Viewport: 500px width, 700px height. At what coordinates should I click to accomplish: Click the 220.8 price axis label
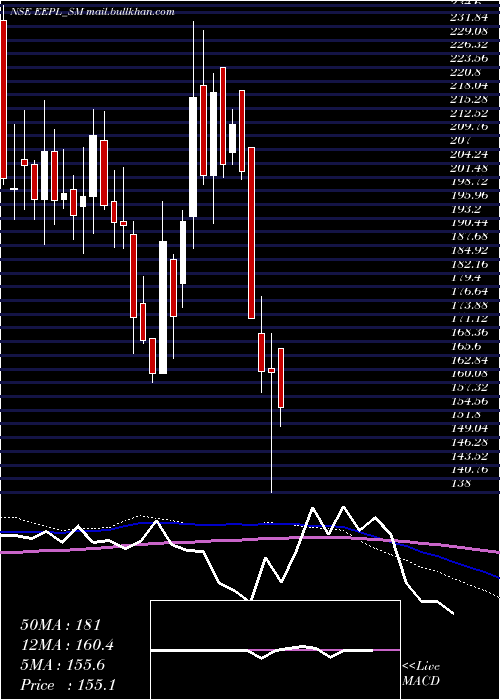click(x=467, y=72)
